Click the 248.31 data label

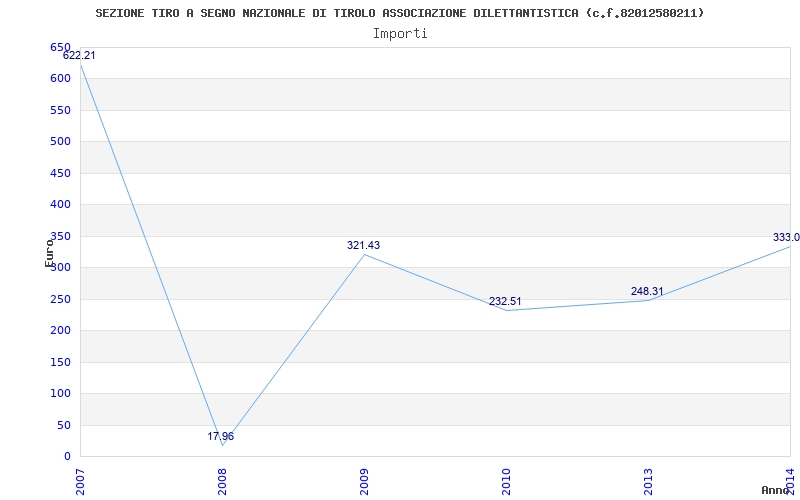click(x=647, y=291)
